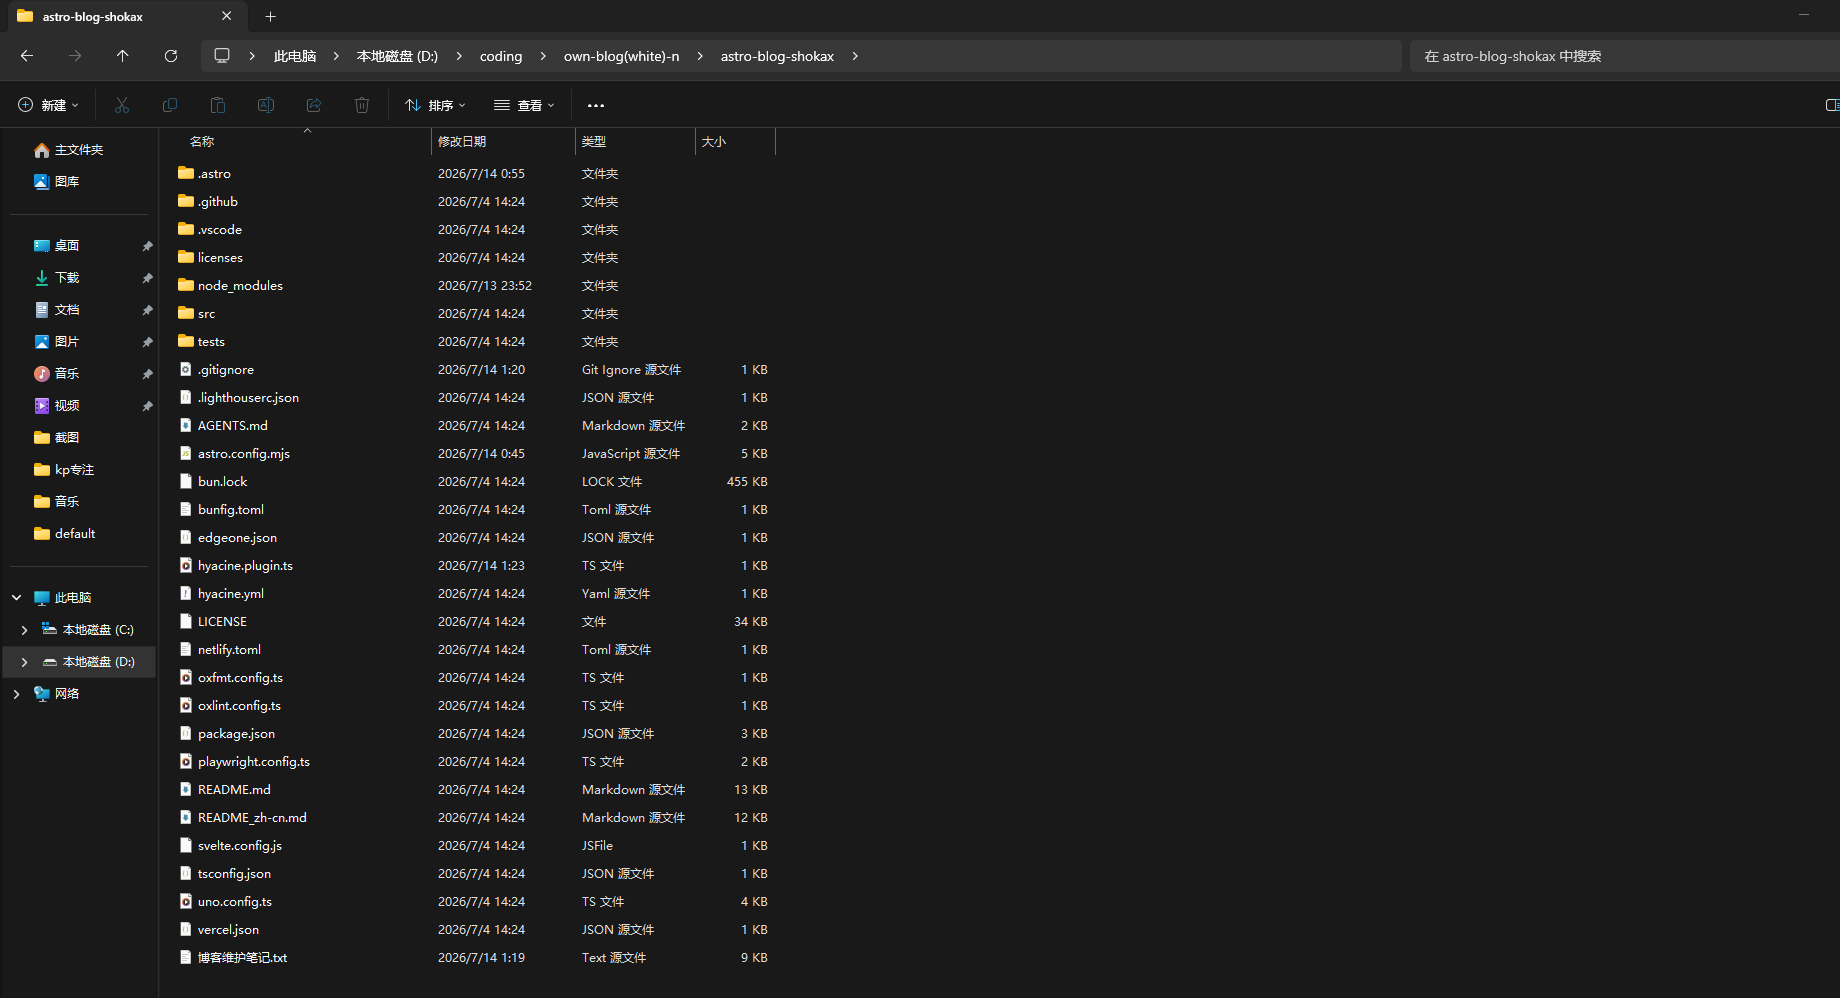The width and height of the screenshot is (1840, 998).
Task: Expand chevron after astro-blog-shokax breadcrumb
Action: [855, 56]
